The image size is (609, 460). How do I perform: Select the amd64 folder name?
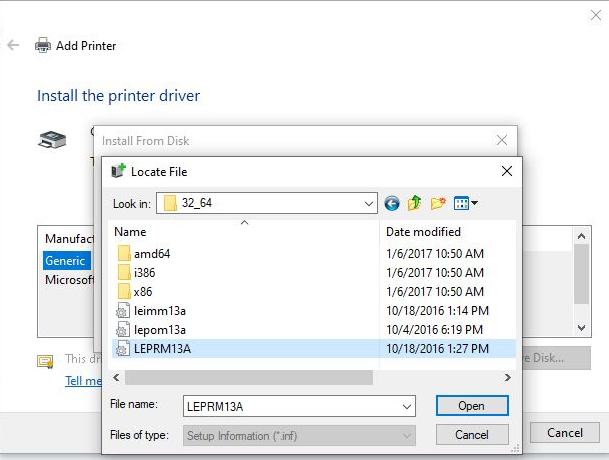152,254
